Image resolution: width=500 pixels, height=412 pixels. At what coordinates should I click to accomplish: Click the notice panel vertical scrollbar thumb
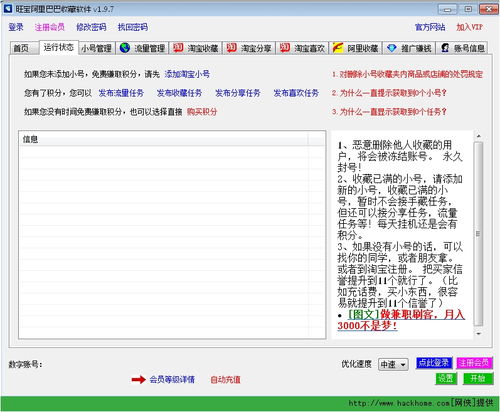tap(479, 234)
